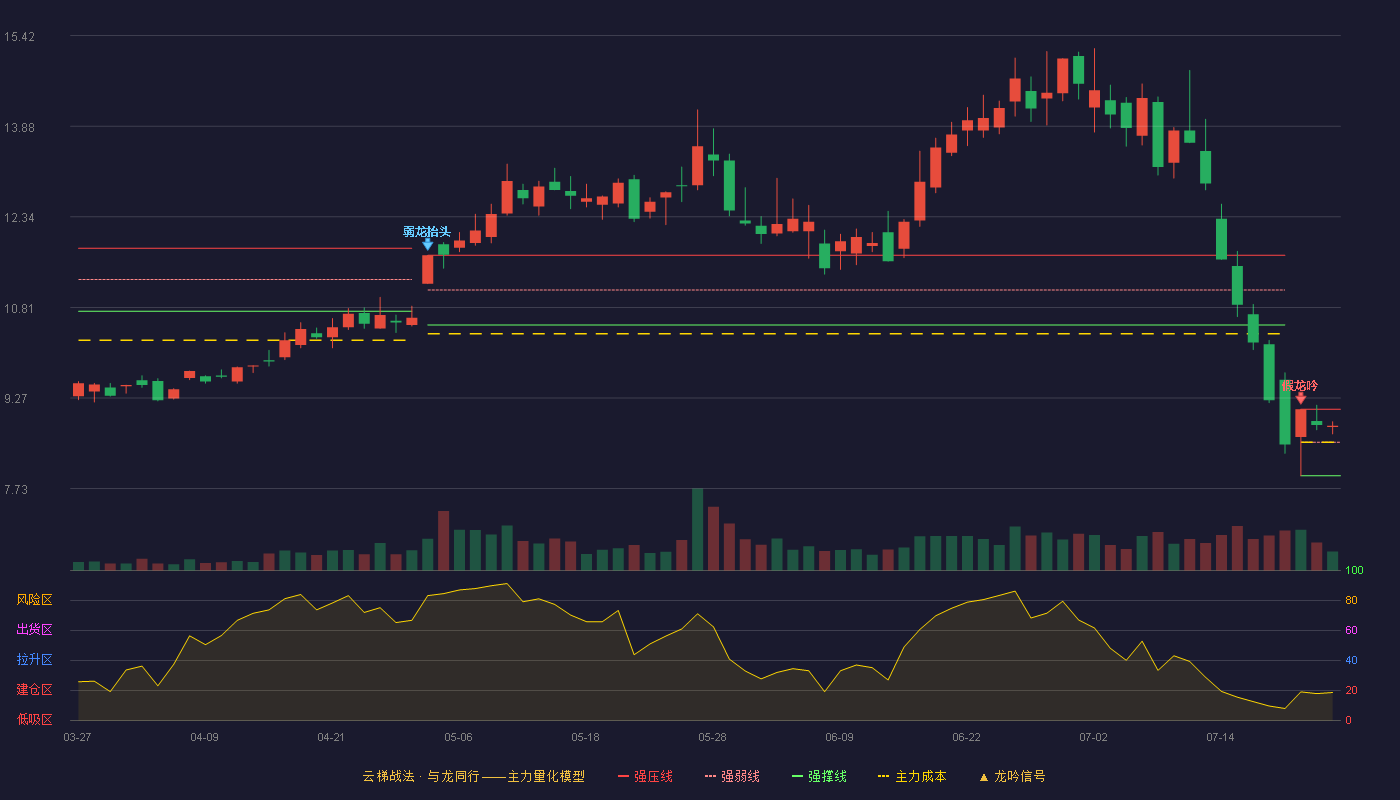Toggle the 强撑线 legend entry
This screenshot has height=800, width=1400.
coord(819,776)
